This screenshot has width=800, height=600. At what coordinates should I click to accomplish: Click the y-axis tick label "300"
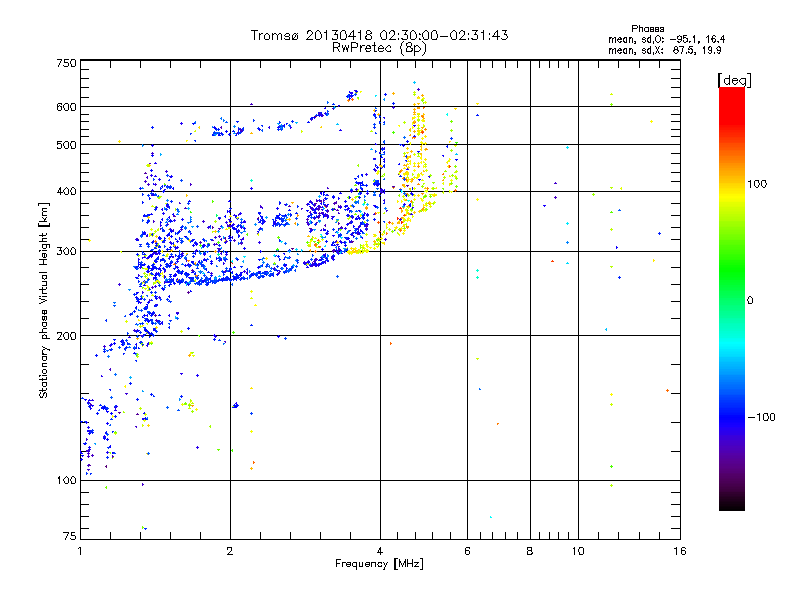[x=66, y=251]
